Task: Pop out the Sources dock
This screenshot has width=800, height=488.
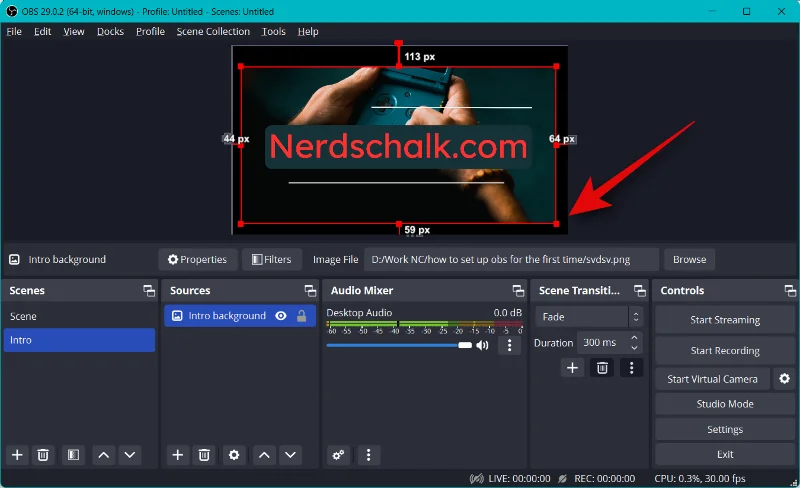Action: tap(310, 290)
